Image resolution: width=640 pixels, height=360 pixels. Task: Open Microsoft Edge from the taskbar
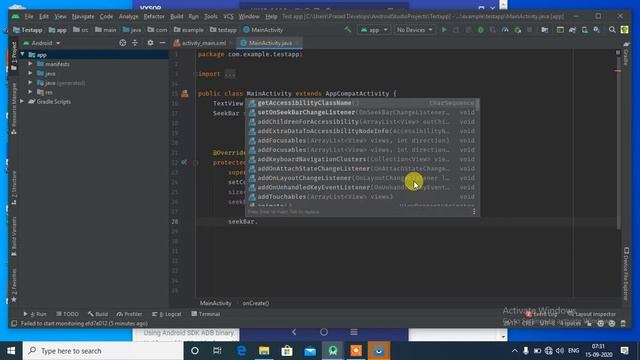coord(241,351)
